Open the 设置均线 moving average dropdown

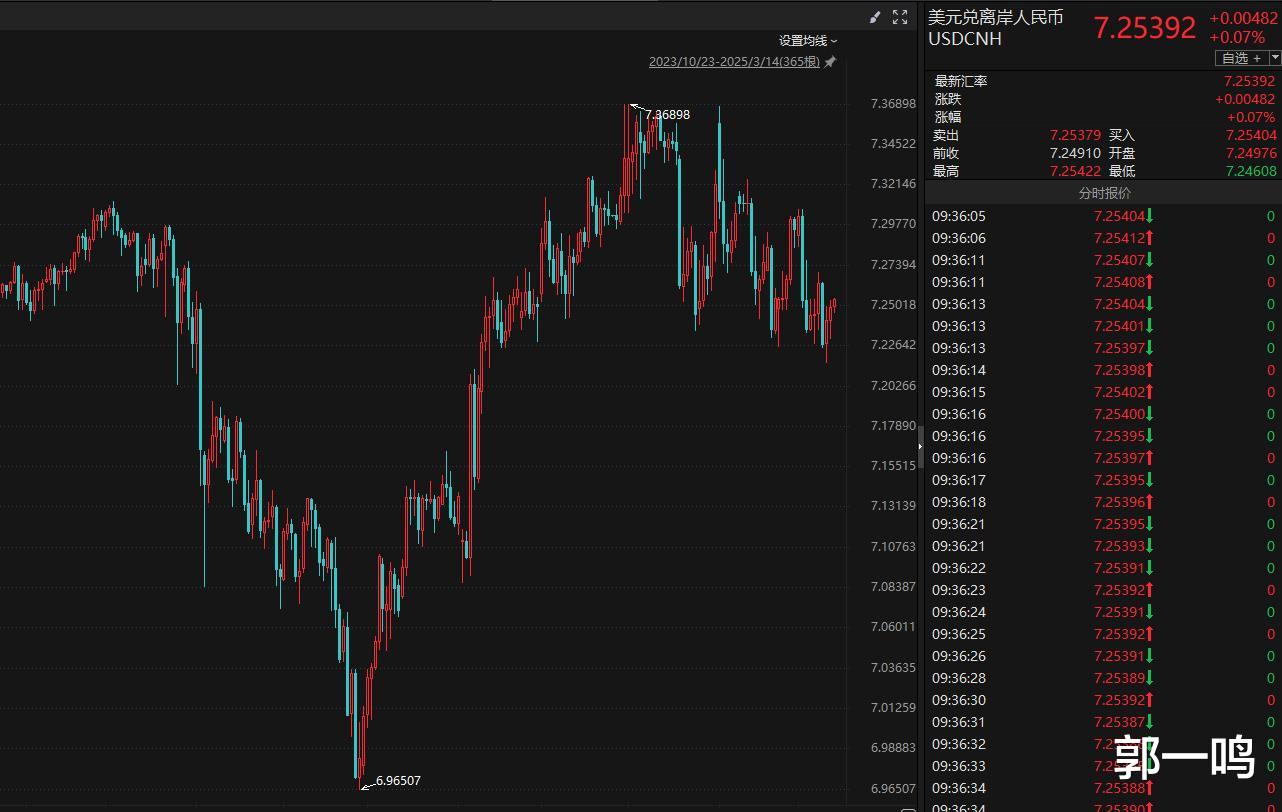tap(808, 41)
